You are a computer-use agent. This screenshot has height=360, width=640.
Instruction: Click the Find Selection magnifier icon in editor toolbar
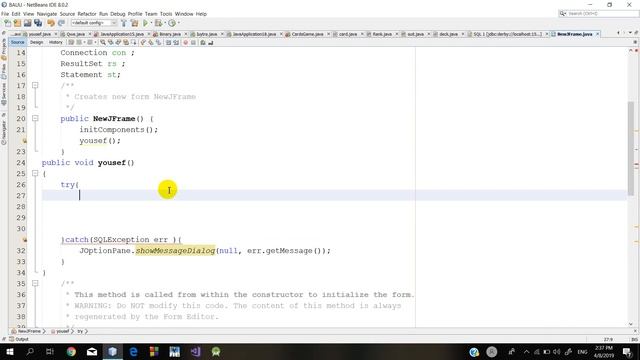click(103, 42)
